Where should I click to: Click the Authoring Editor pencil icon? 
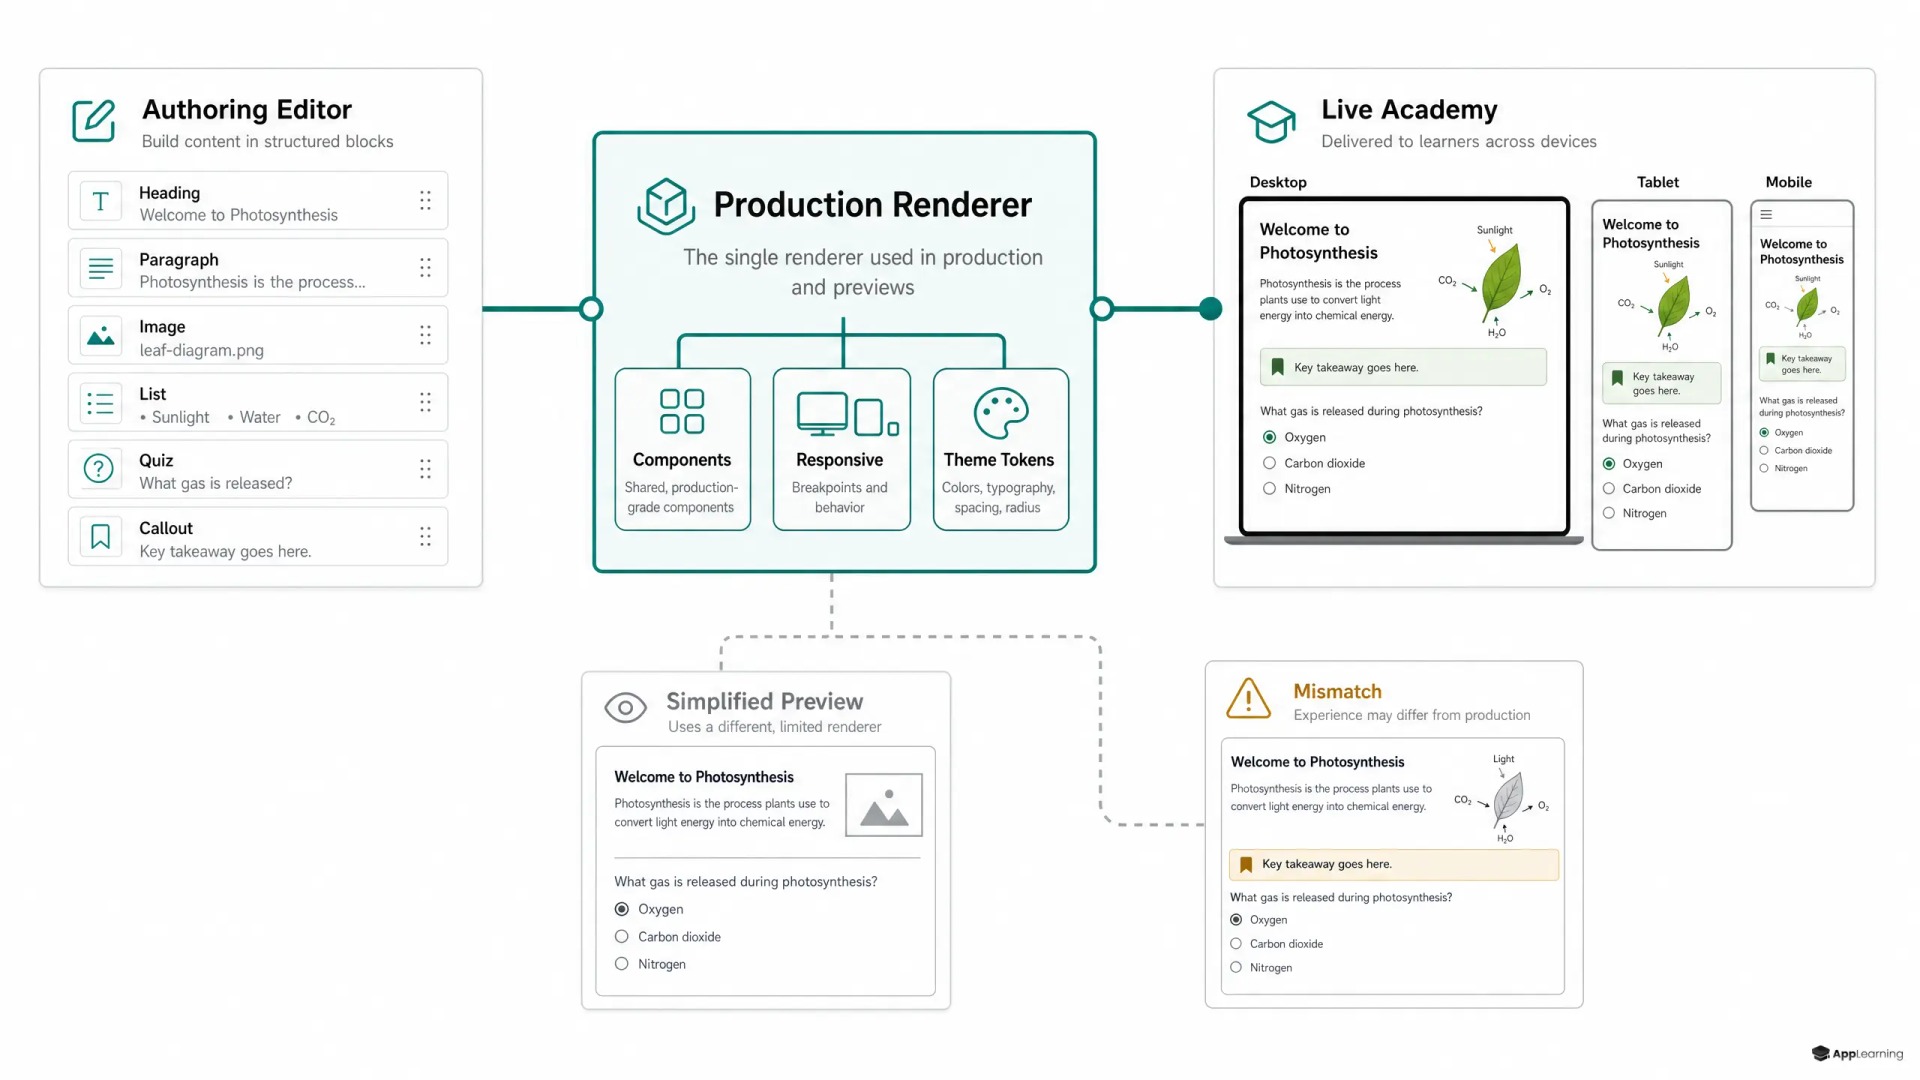(94, 121)
